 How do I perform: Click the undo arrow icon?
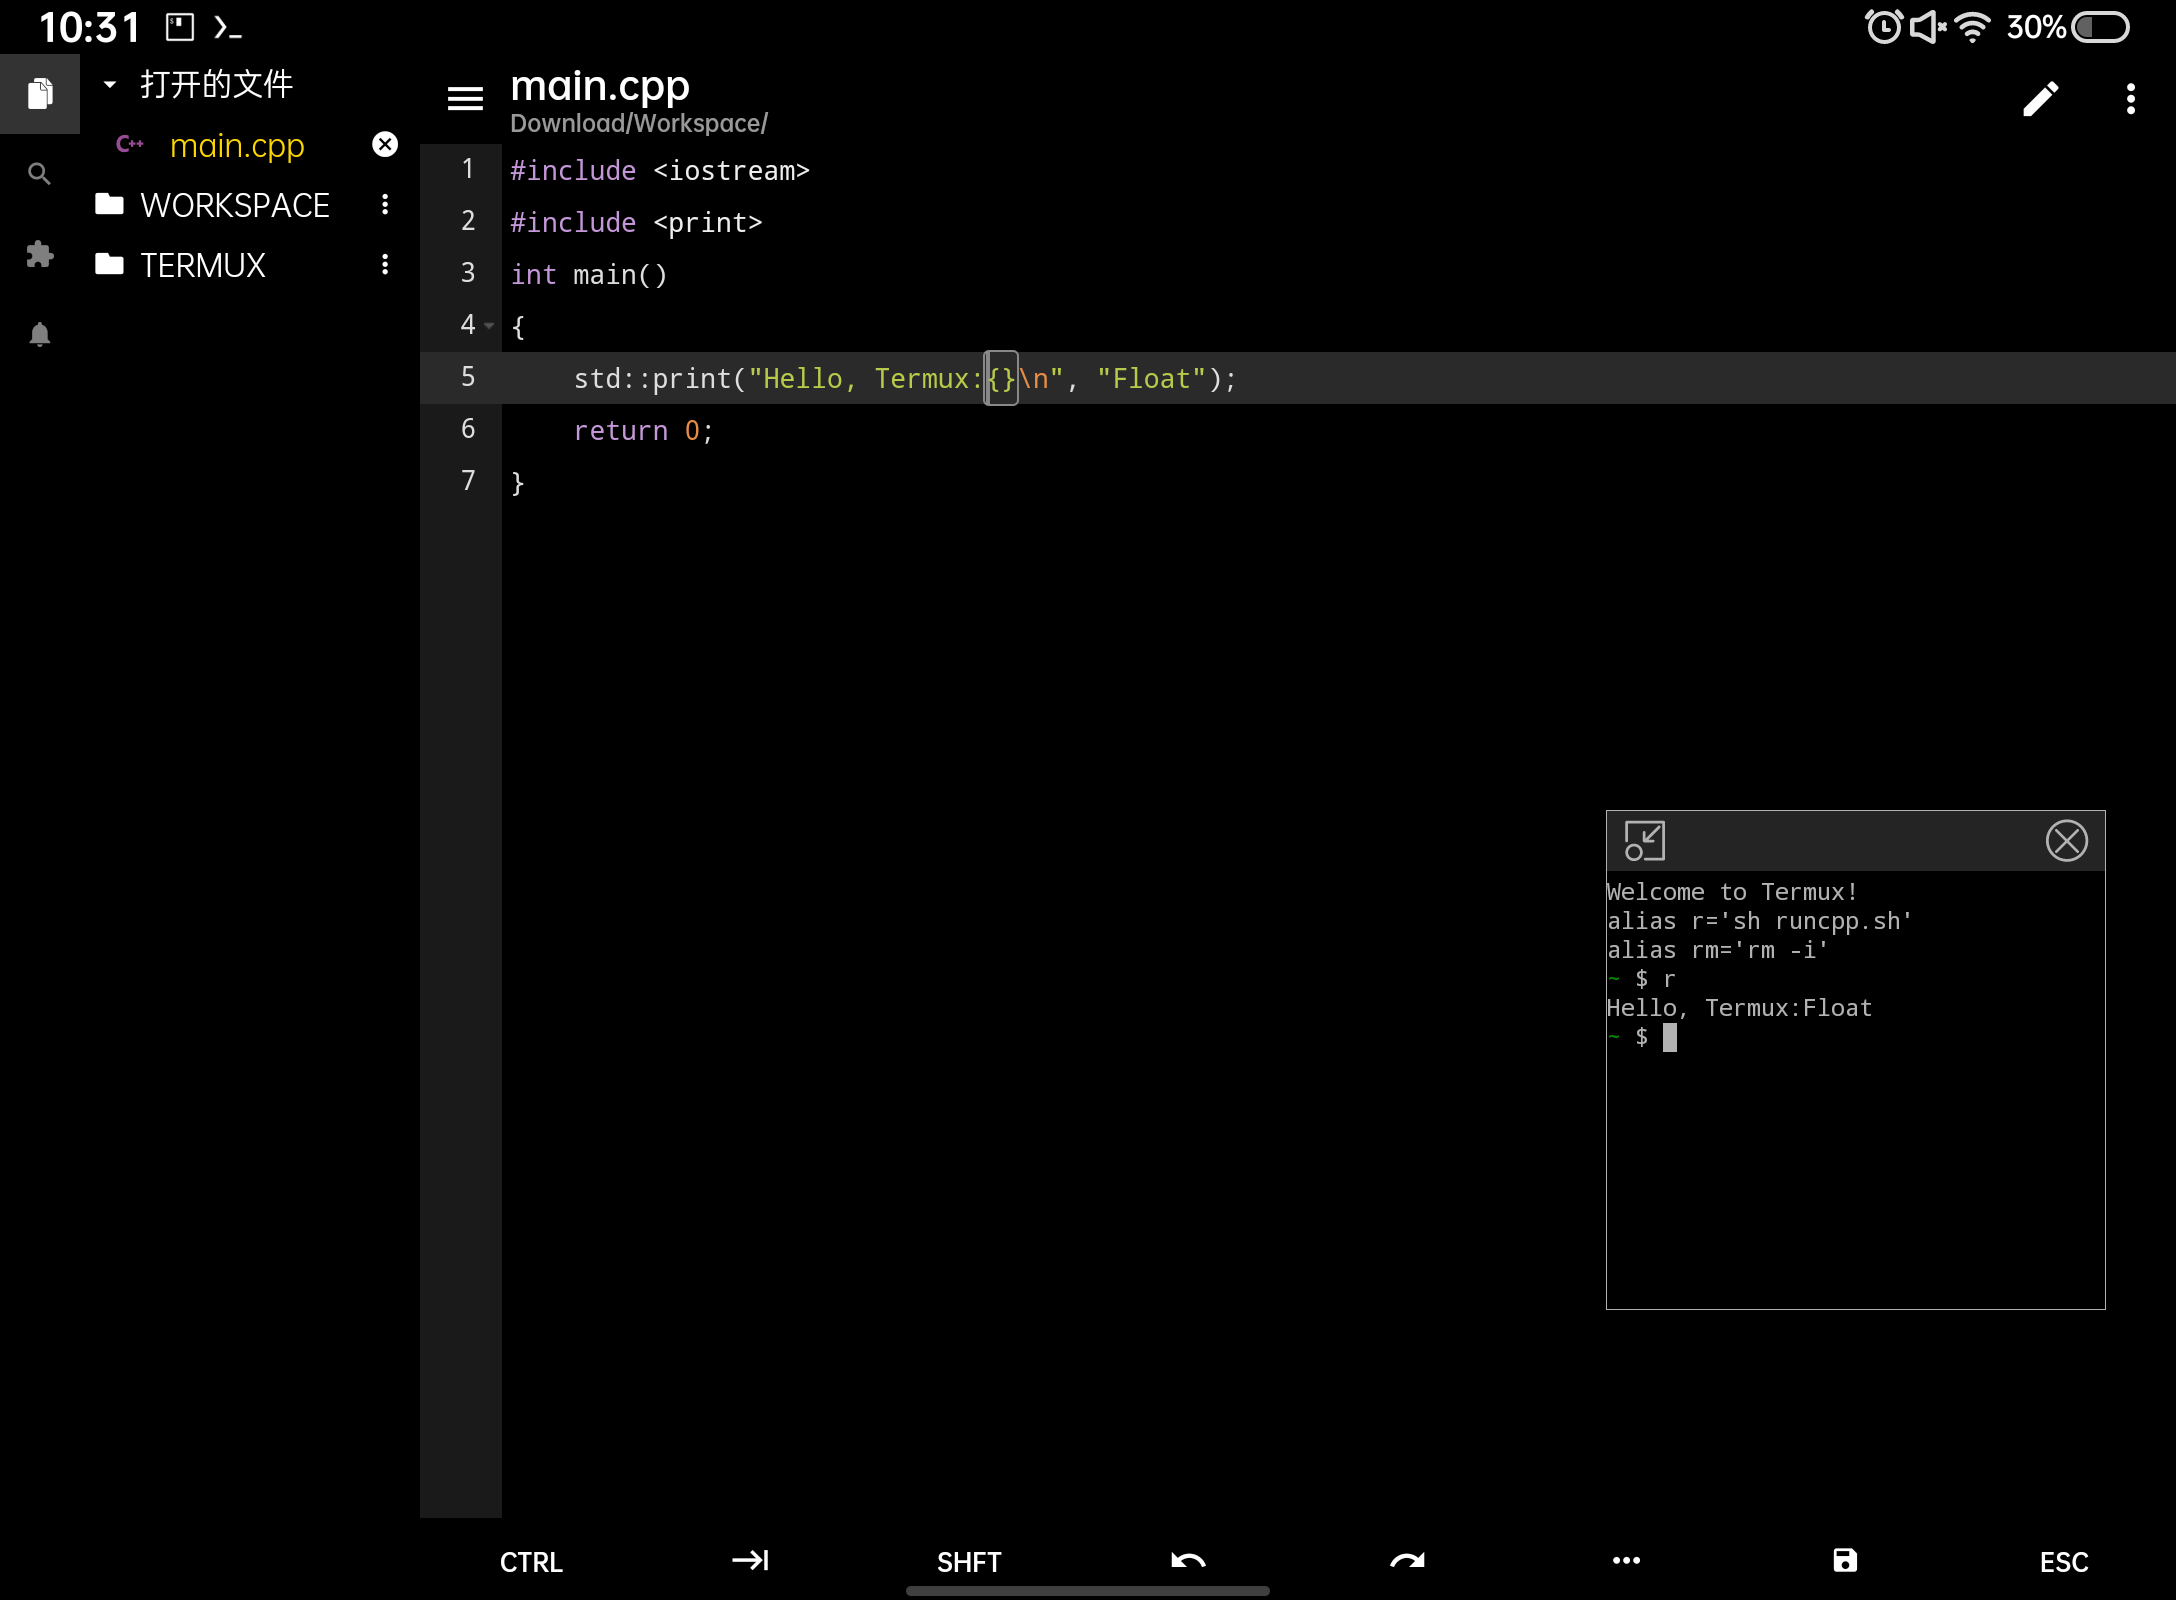tap(1188, 1561)
